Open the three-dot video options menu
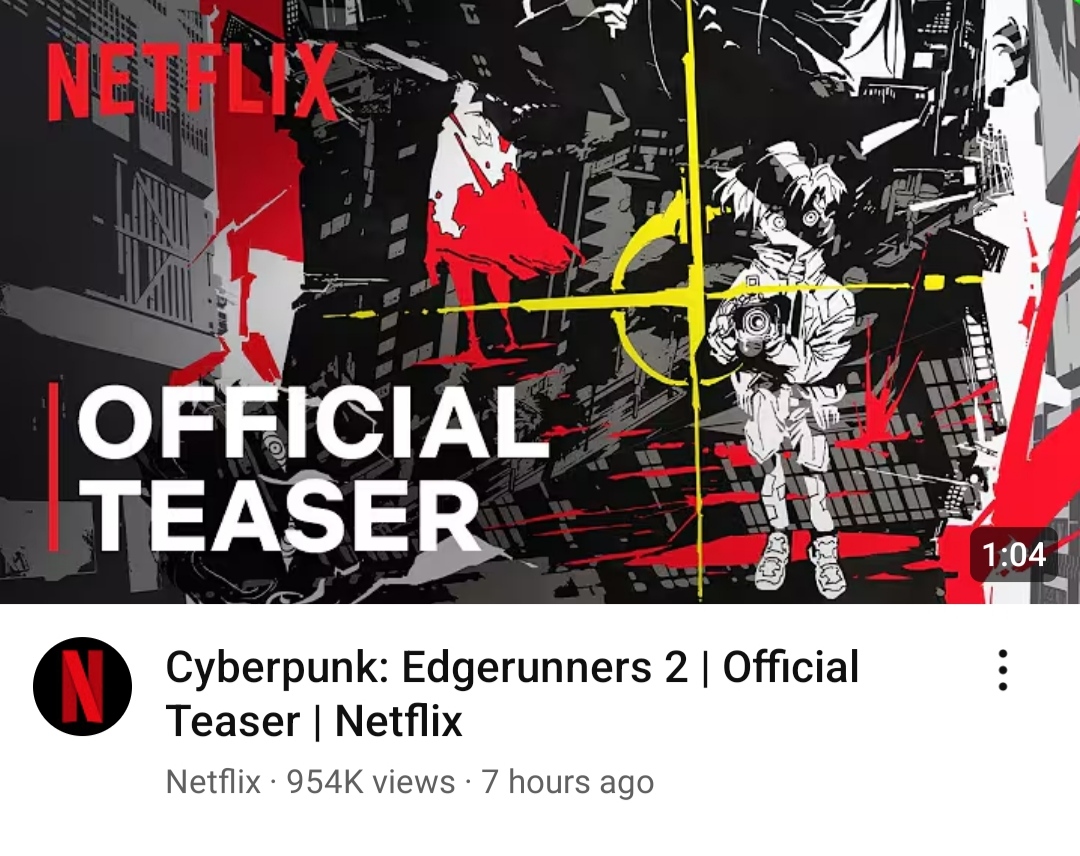This screenshot has width=1080, height=856. [1003, 669]
